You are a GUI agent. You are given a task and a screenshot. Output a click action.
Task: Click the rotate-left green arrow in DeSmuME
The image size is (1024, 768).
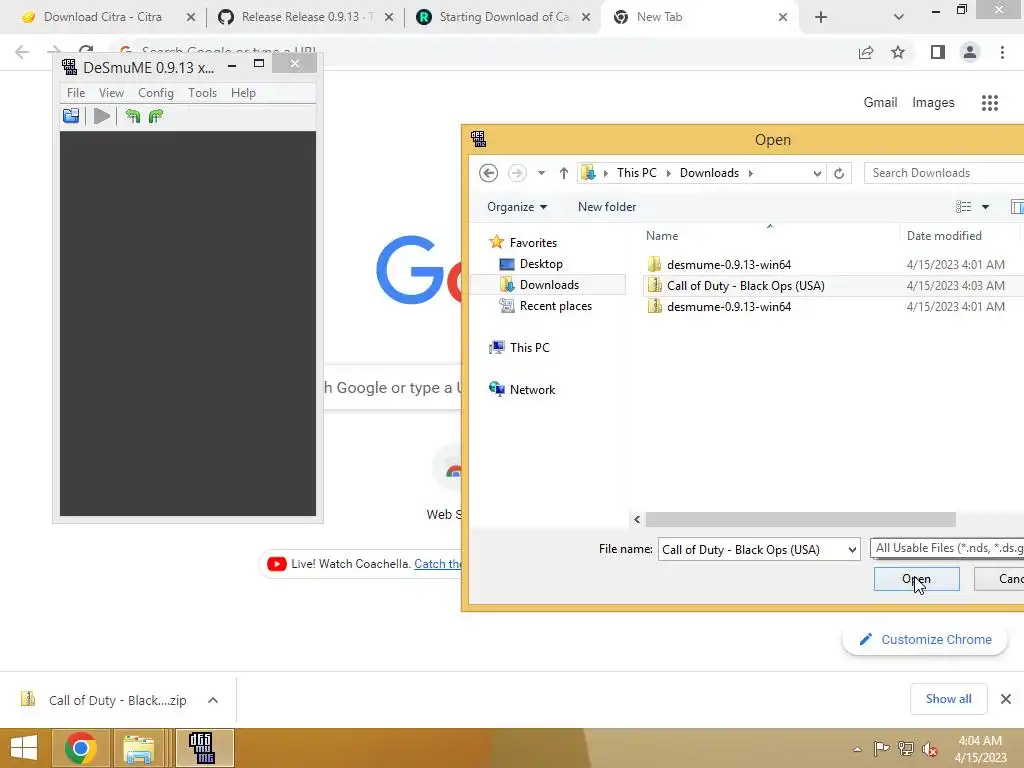tap(133, 116)
